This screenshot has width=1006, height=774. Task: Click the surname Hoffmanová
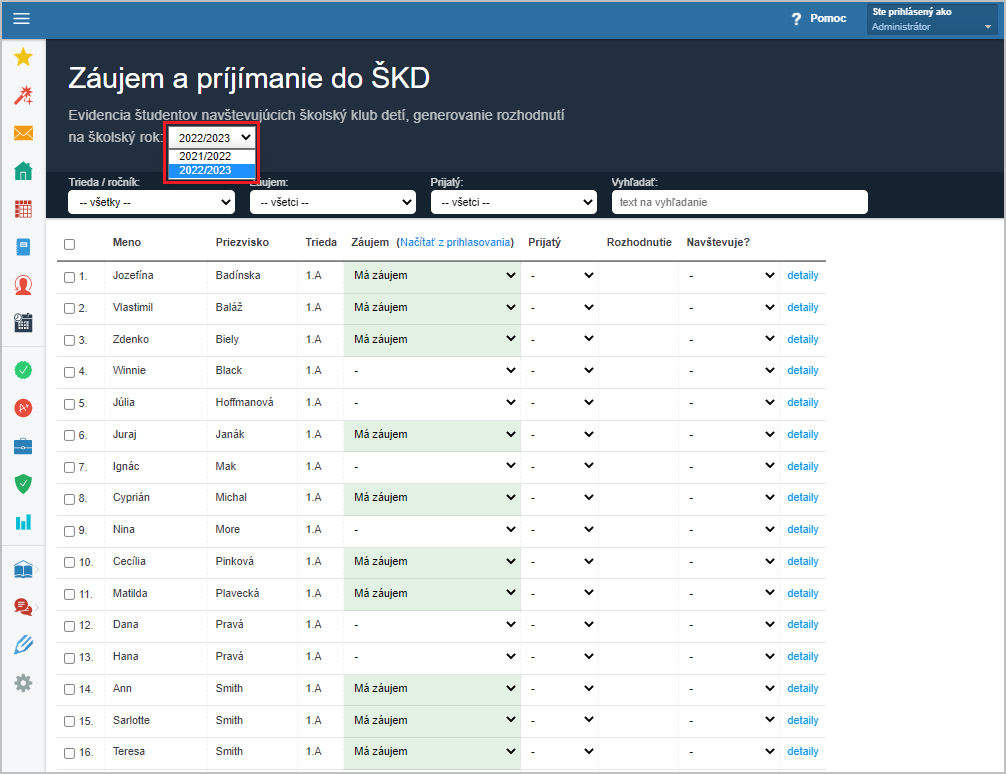pos(244,402)
